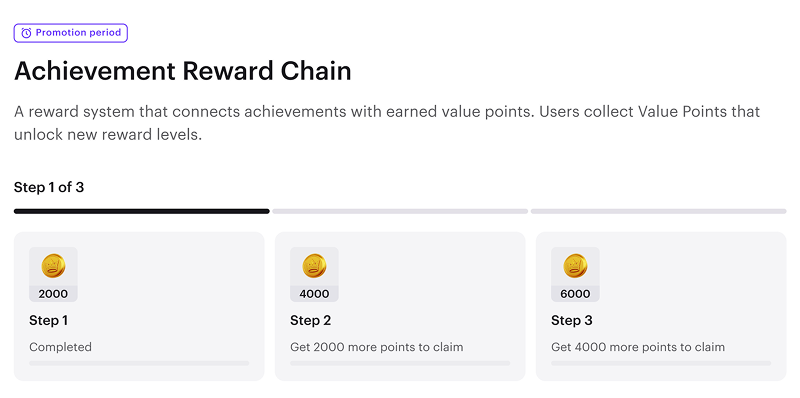The height and width of the screenshot is (398, 800).
Task: Click the Step 1 card's bottom progress bar
Action: pos(139,363)
